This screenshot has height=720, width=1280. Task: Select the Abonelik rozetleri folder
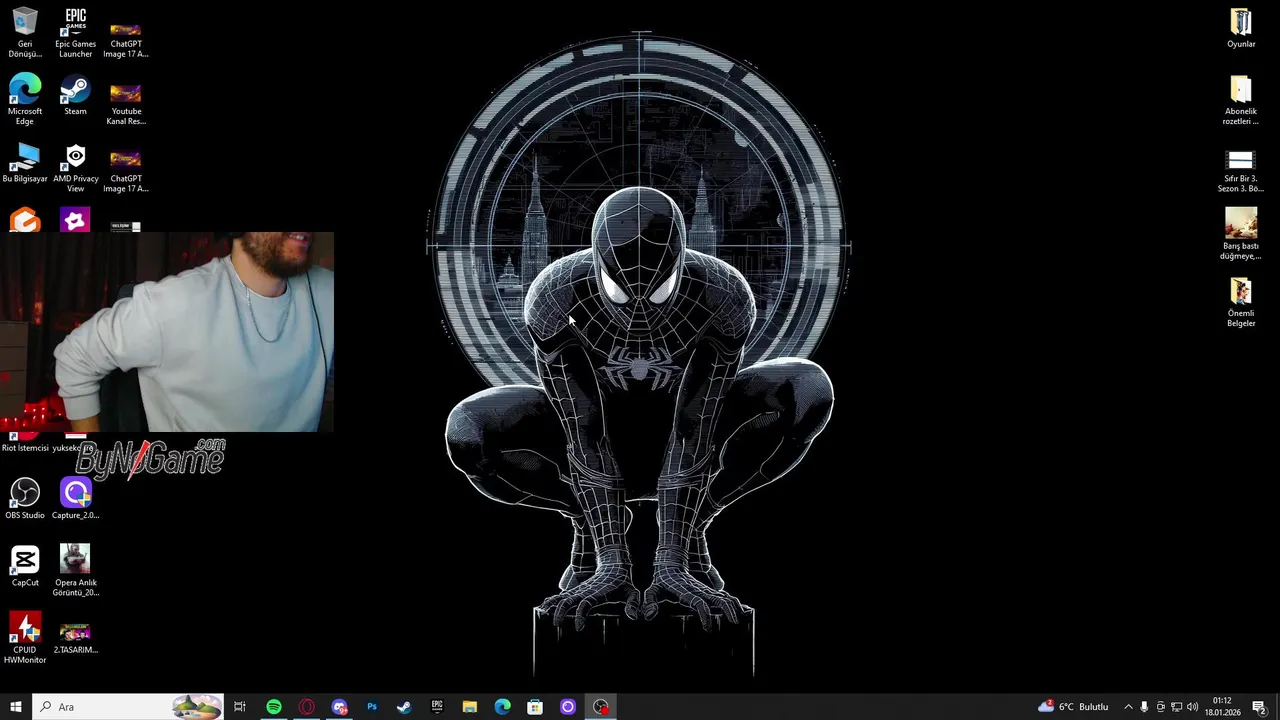1241,100
